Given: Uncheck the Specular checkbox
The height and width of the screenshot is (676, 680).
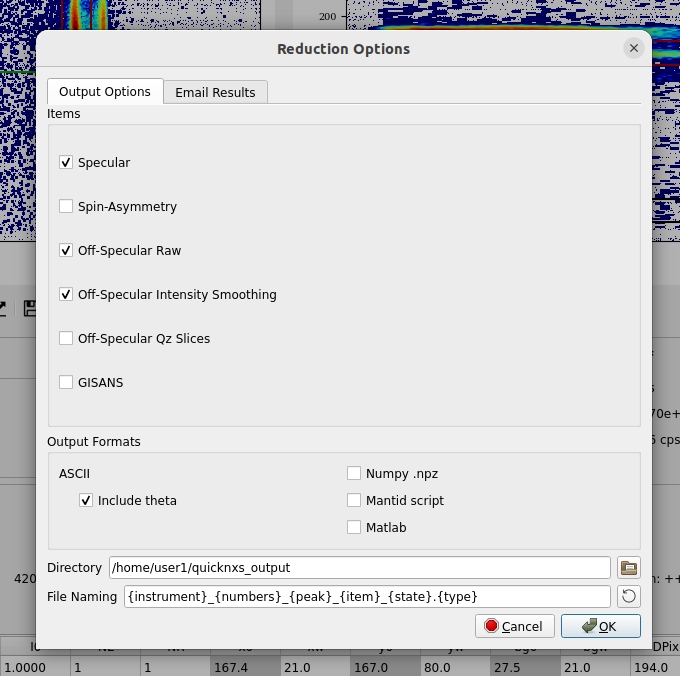Looking at the screenshot, I should (66, 163).
